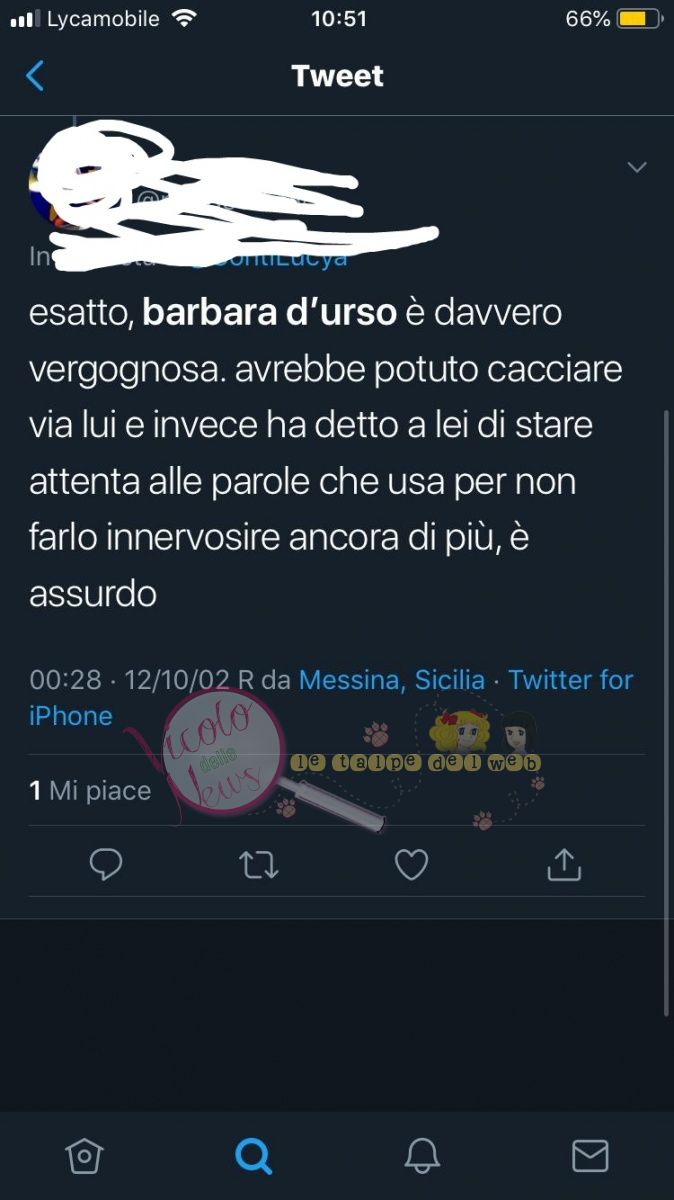The image size is (674, 1200).
Task: Switch to the Search tab
Action: 253,1156
